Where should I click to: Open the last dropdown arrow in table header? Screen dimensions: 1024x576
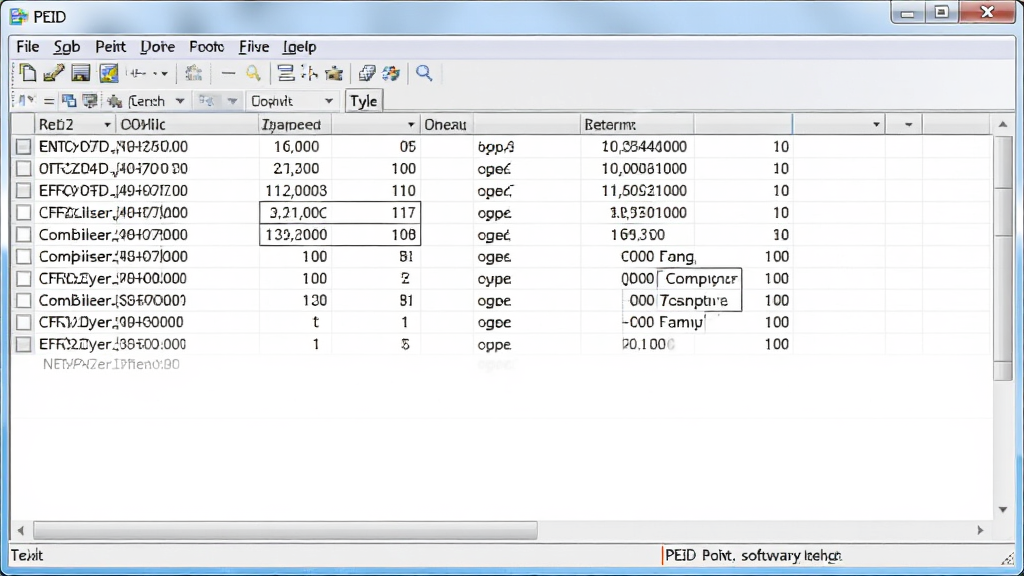tap(908, 125)
